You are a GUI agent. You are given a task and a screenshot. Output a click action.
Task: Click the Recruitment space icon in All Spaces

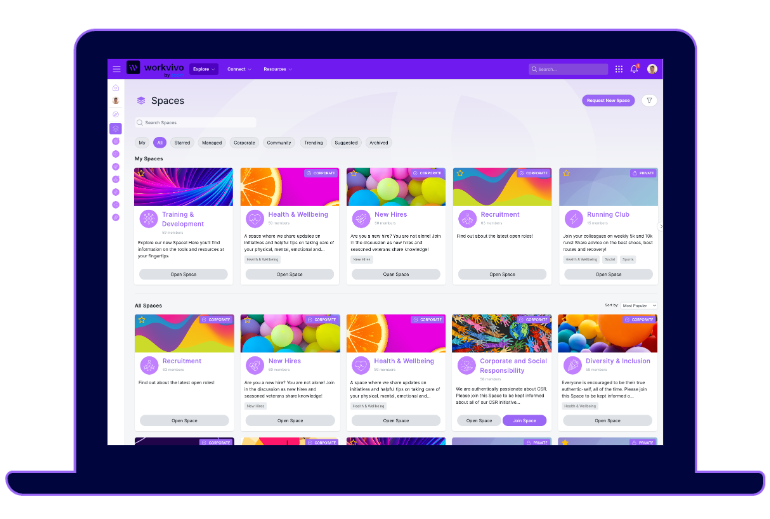click(147, 365)
